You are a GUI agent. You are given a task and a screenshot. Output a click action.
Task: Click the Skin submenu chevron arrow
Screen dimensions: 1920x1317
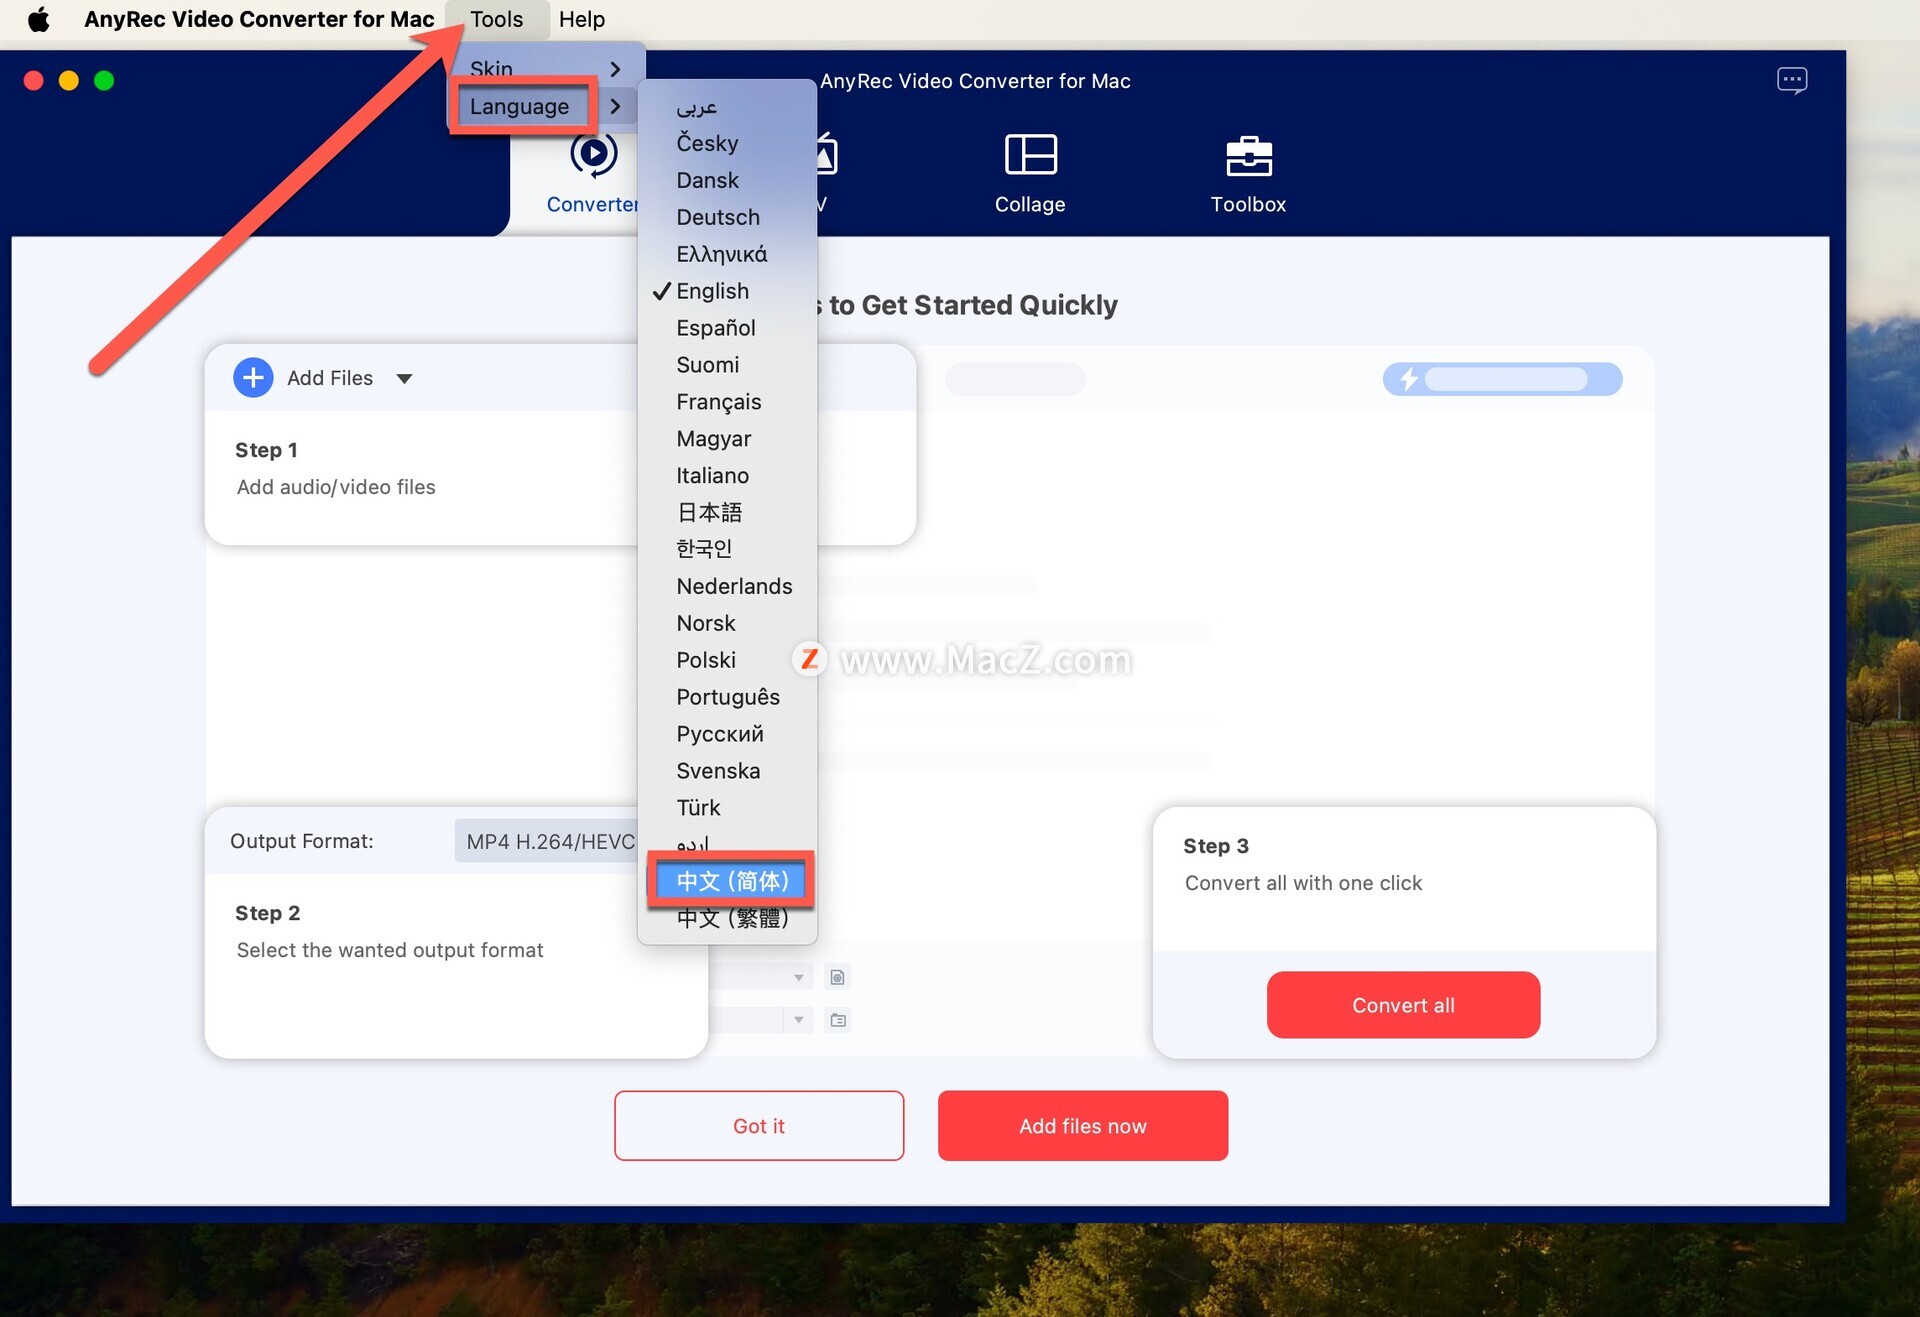616,69
